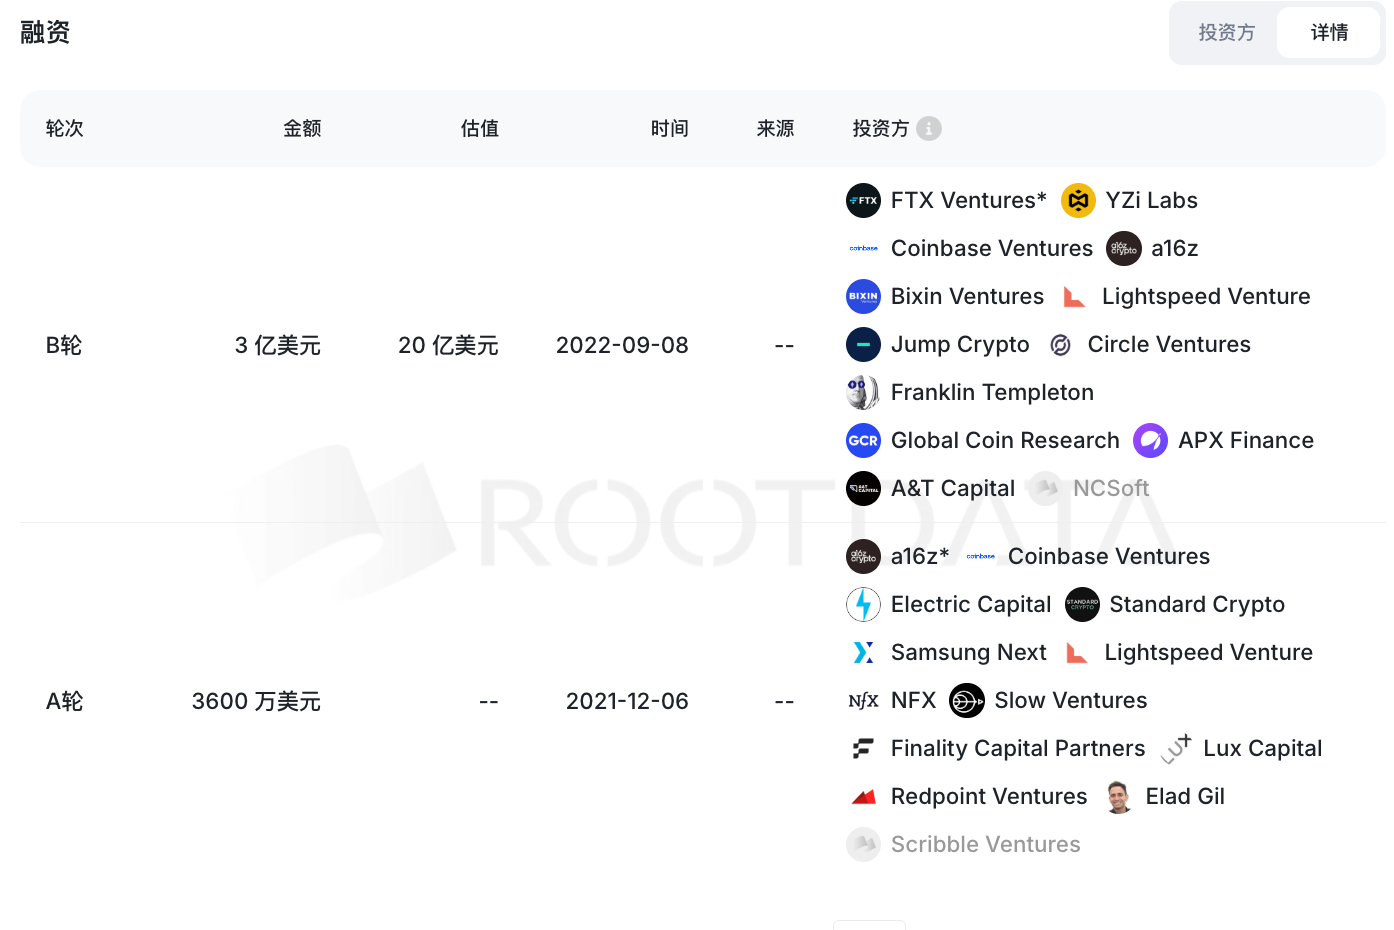This screenshot has width=1394, height=930.
Task: Click the Bixin Ventures blue logo
Action: pyautogui.click(x=863, y=297)
